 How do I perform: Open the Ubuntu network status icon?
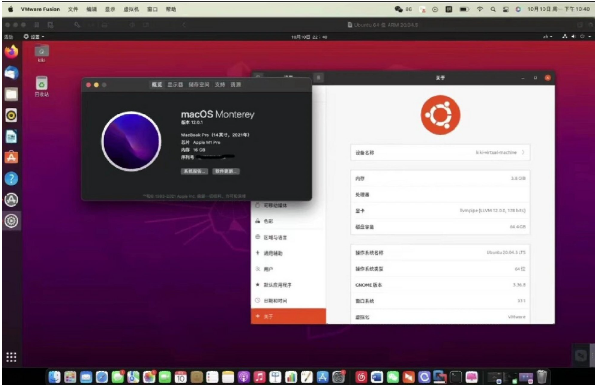[x=564, y=36]
